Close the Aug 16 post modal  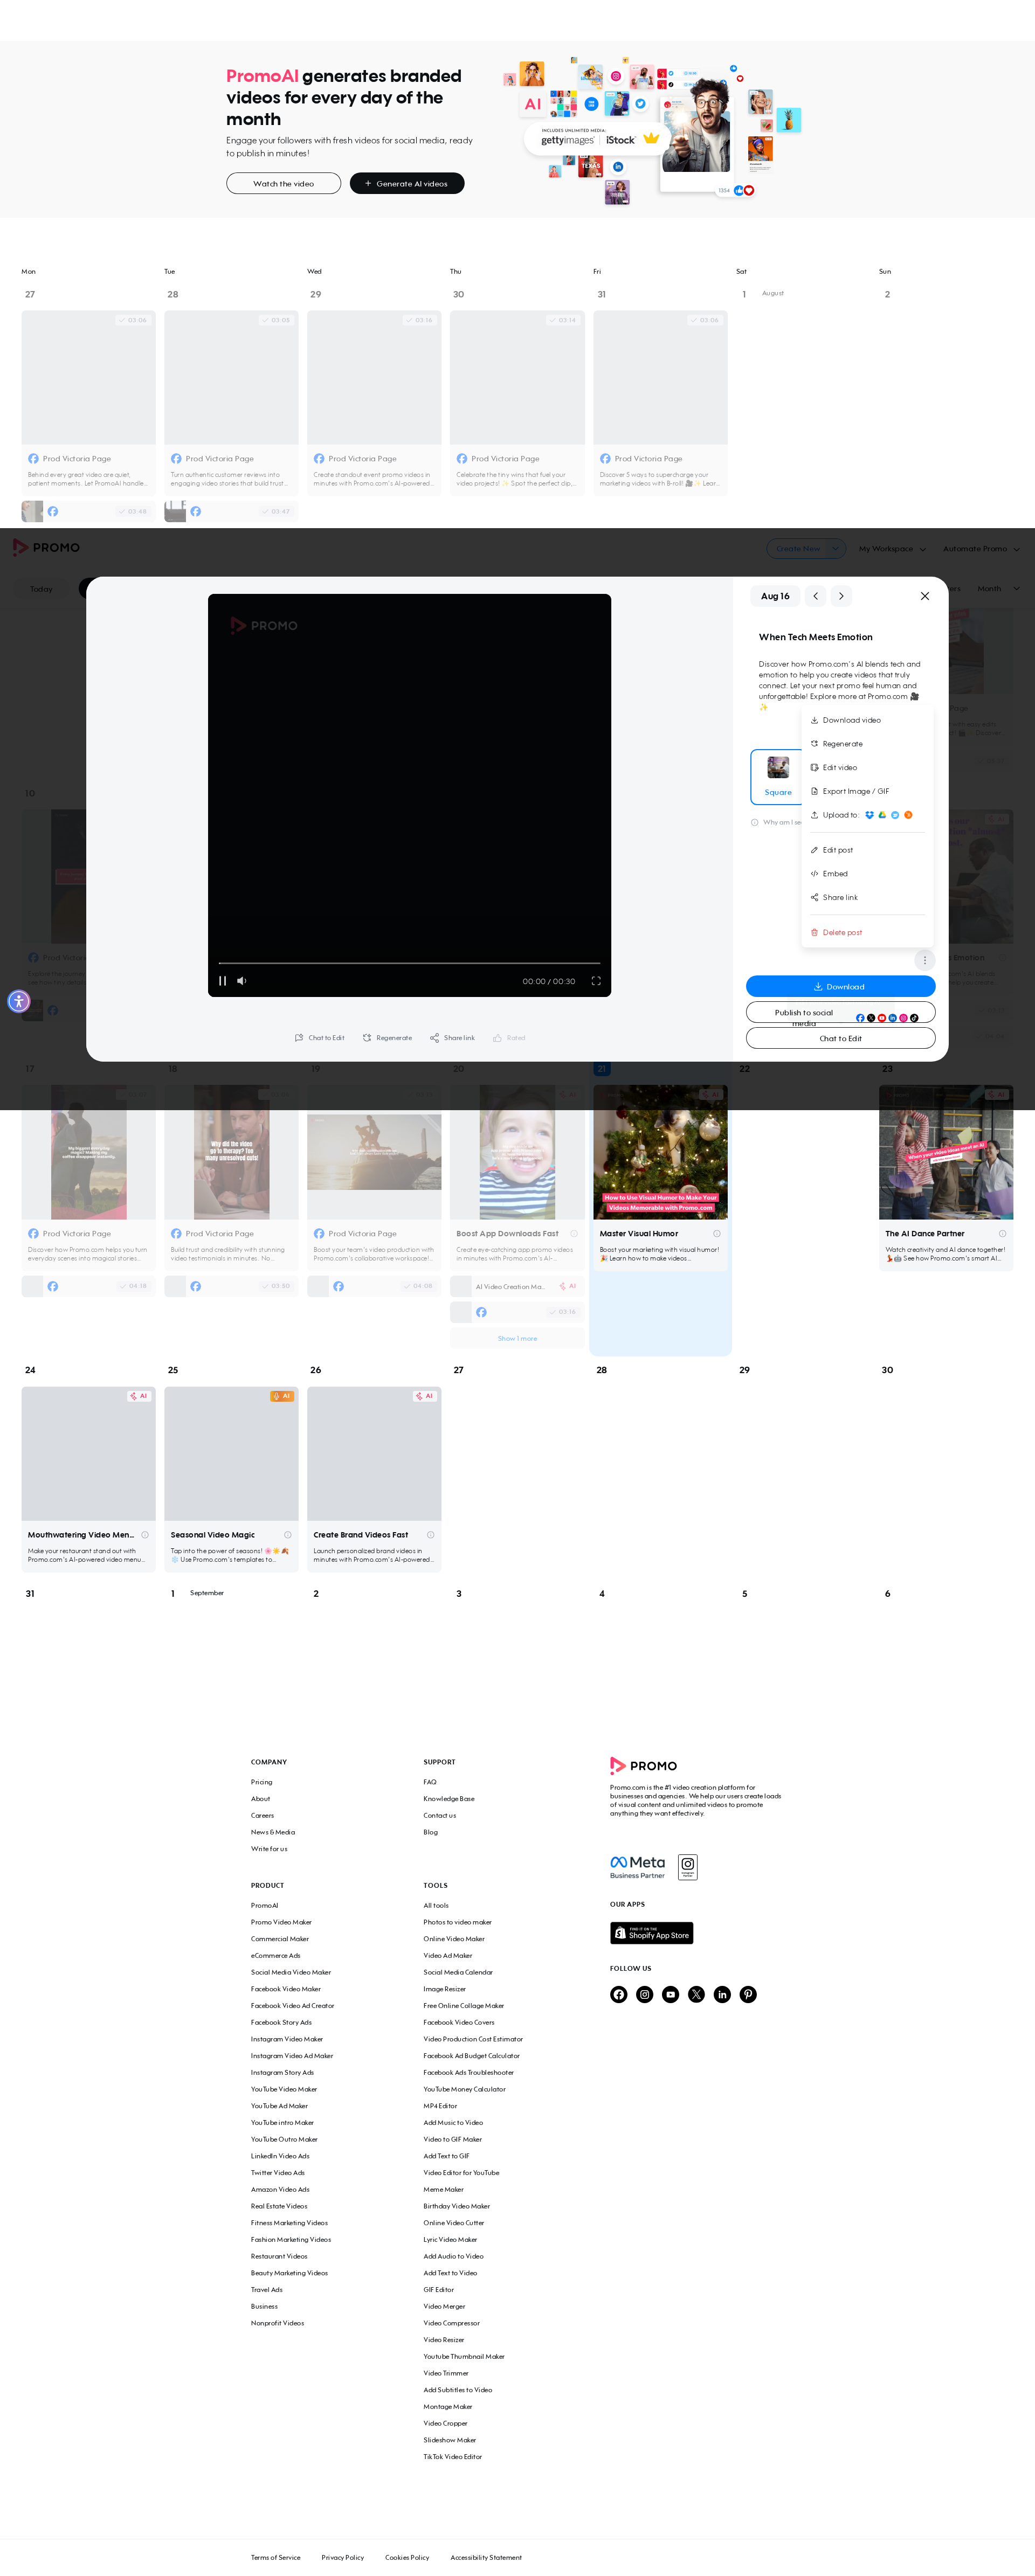925,596
